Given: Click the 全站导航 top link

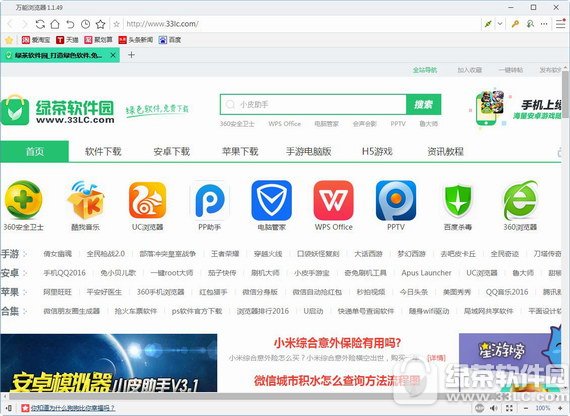Looking at the screenshot, I should pyautogui.click(x=425, y=70).
